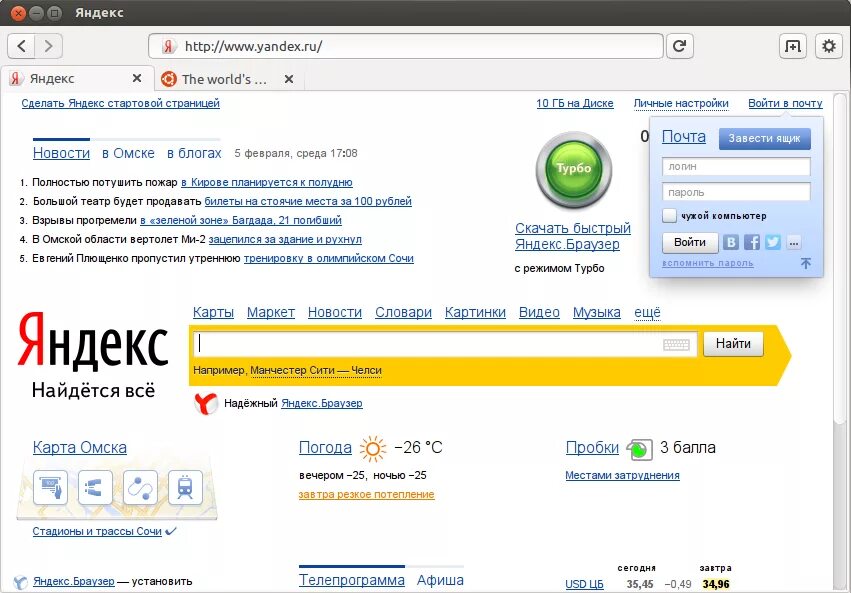Open 10 ГБ на Диске link
The image size is (851, 593).
coord(575,103)
